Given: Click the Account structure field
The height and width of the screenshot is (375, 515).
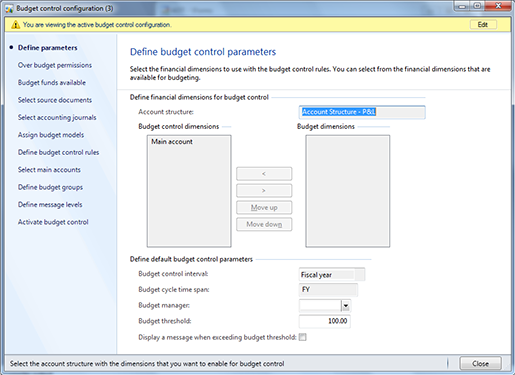Looking at the screenshot, I should point(362,112).
